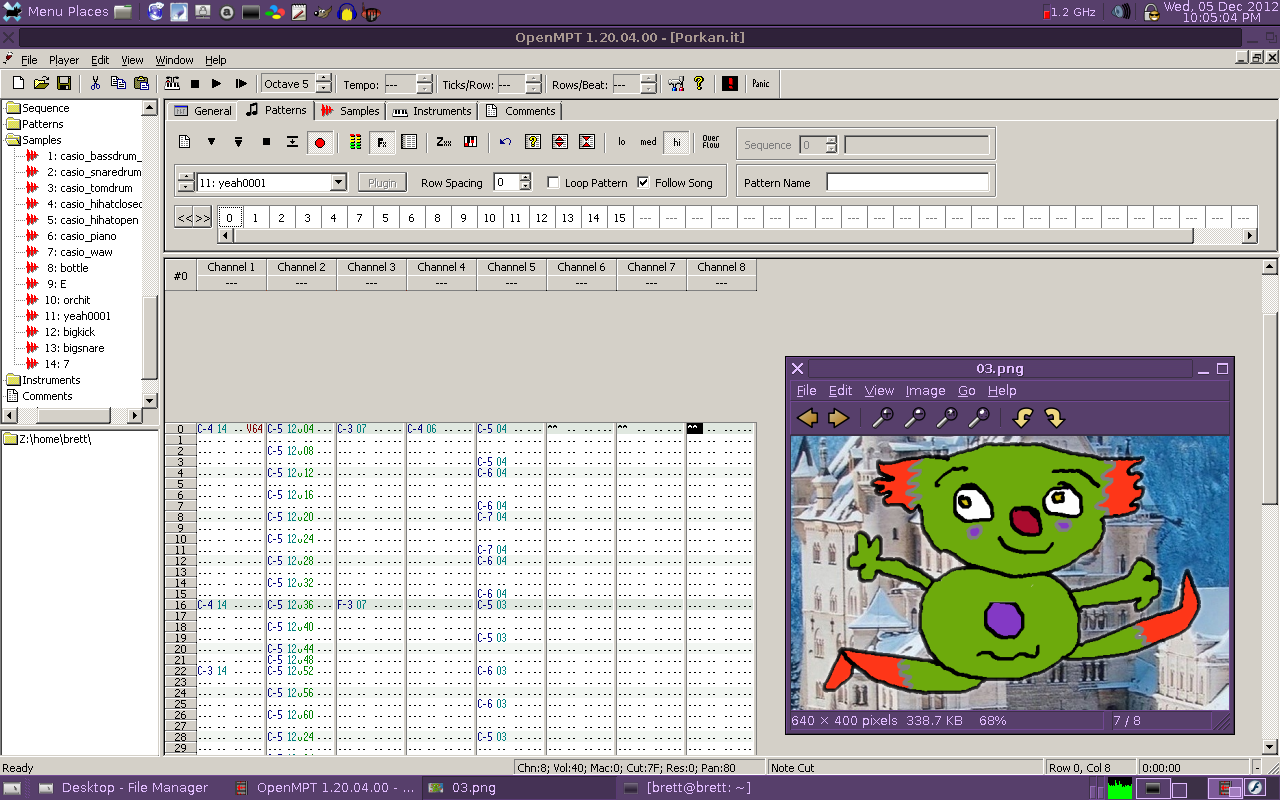Click the Octave 5 spinner arrows

326,84
